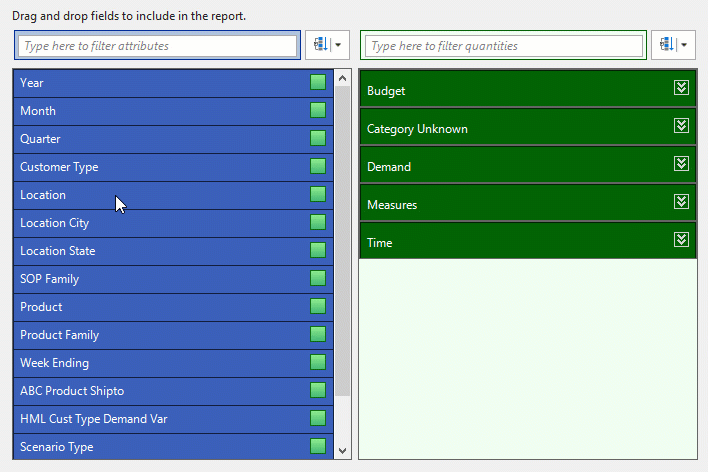Click the Measures group title text
The height and width of the screenshot is (472, 708).
[392, 205]
